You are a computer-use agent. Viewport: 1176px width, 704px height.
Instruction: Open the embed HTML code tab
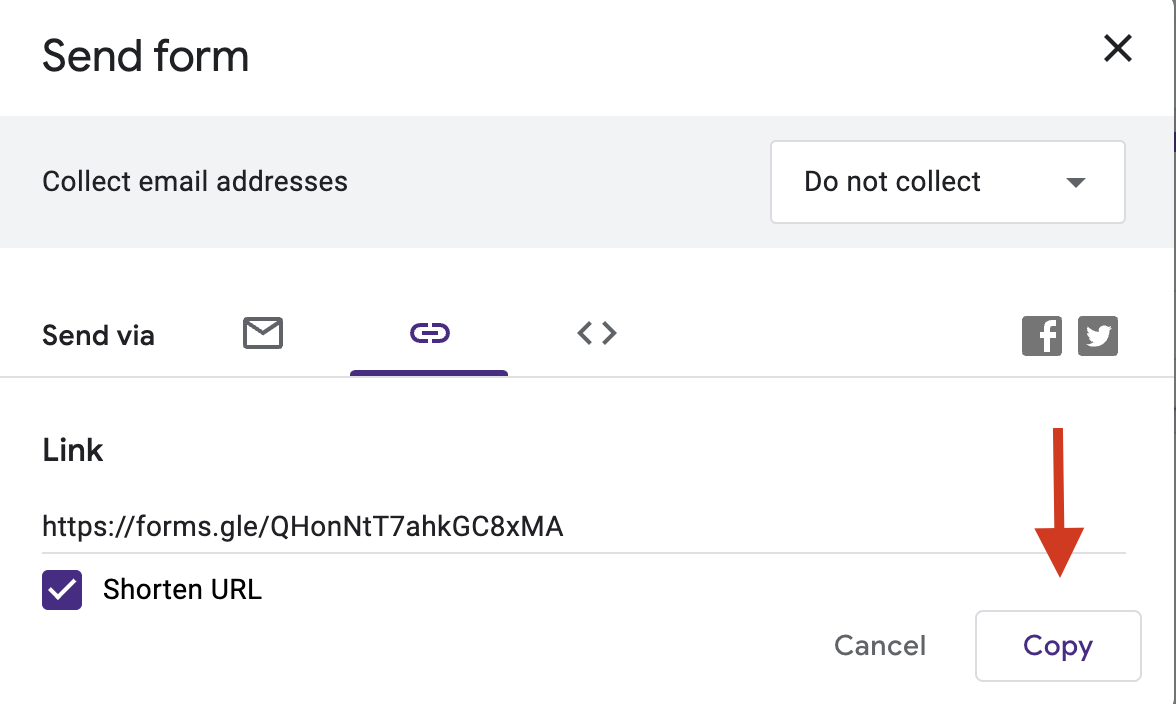click(597, 333)
